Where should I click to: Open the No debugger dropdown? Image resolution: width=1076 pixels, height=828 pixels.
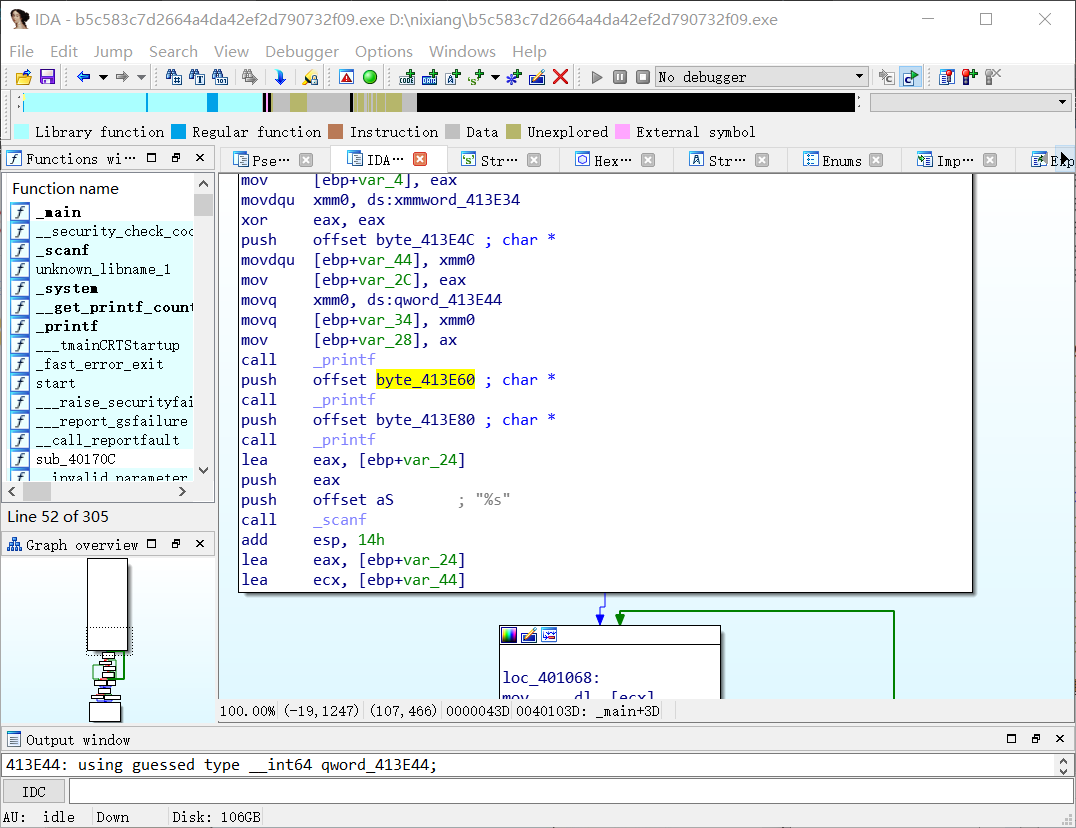click(x=860, y=77)
